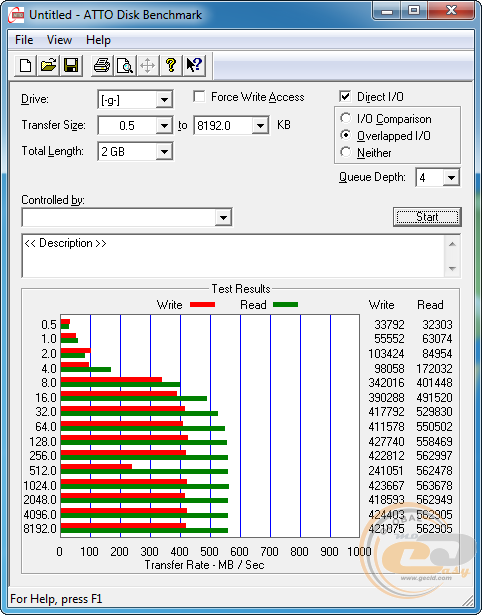Click the New document toolbar icon
482x615 pixels.
[x=25, y=66]
